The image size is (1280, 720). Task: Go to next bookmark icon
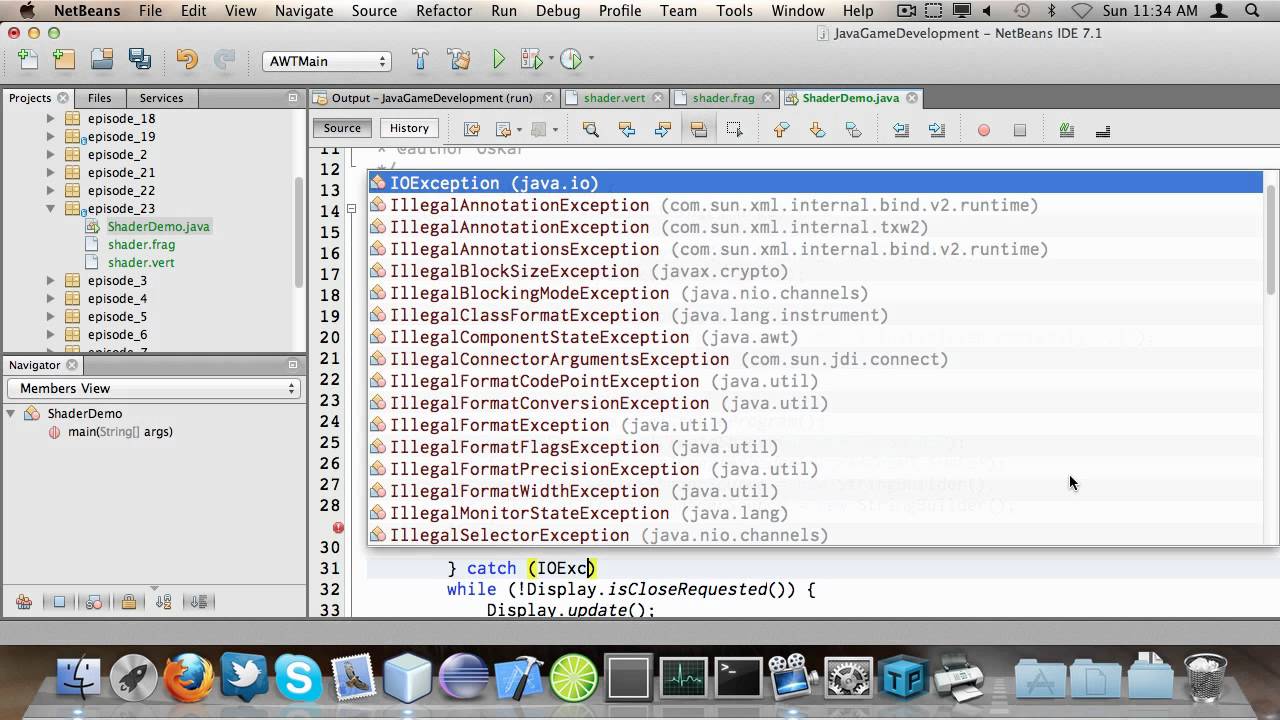click(x=817, y=130)
